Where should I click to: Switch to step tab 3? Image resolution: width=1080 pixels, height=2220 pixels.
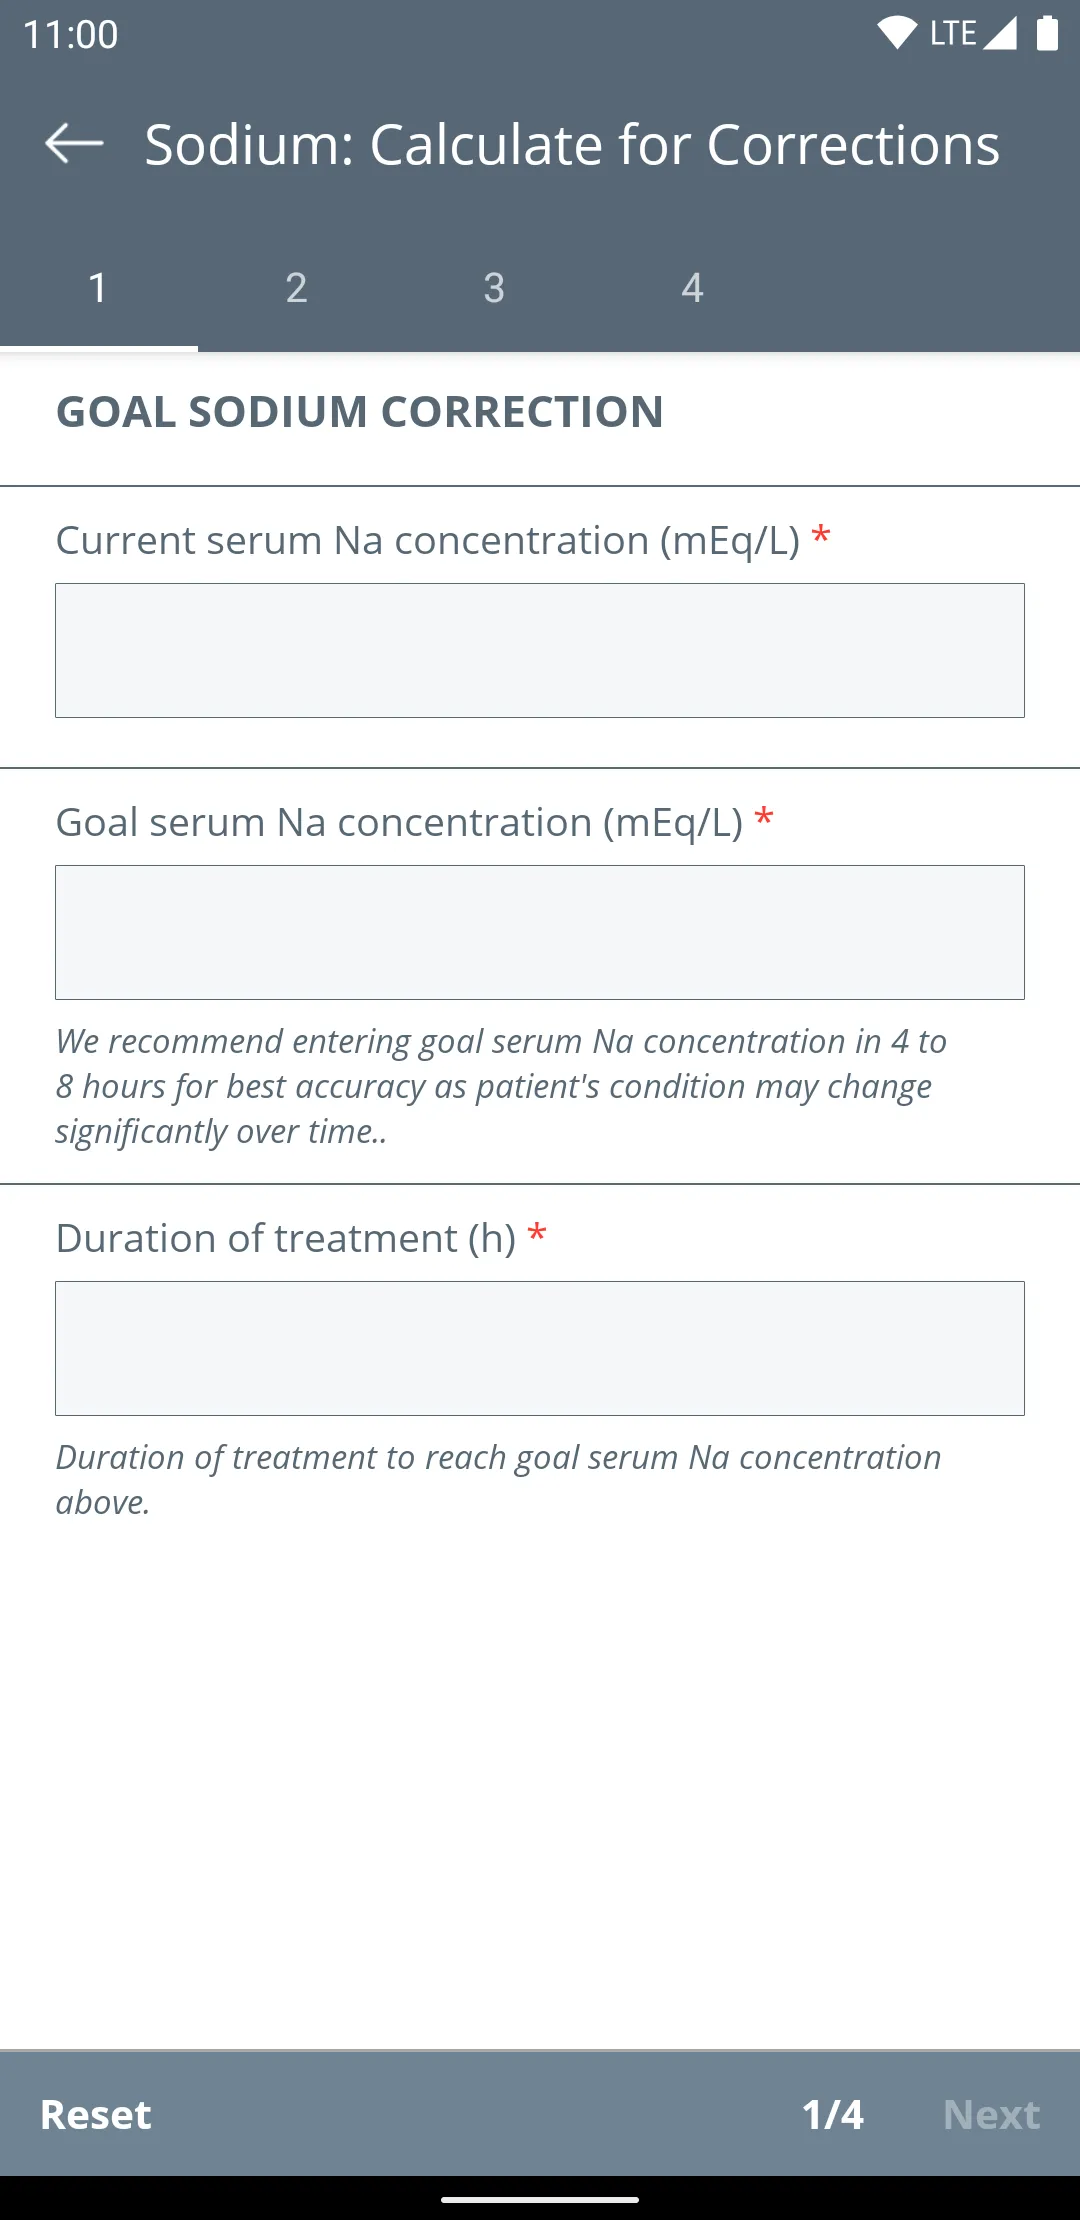coord(494,288)
